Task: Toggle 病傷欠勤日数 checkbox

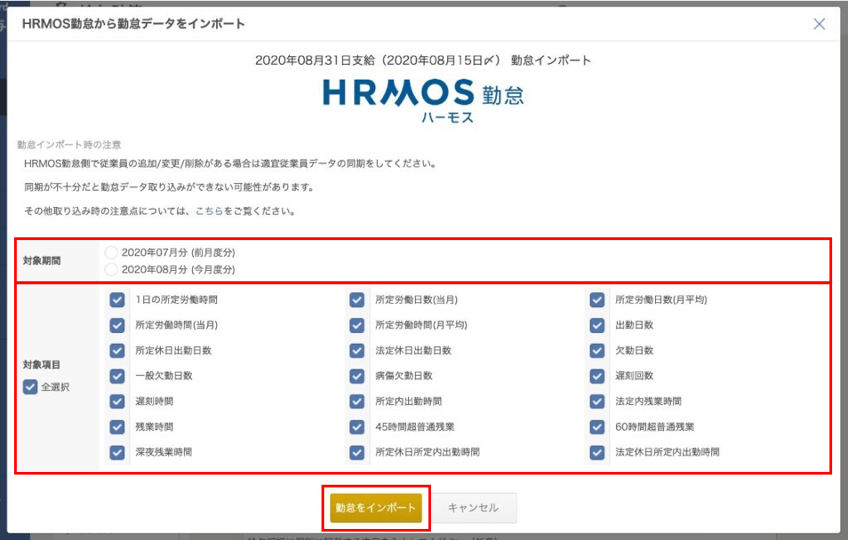Action: click(x=357, y=376)
